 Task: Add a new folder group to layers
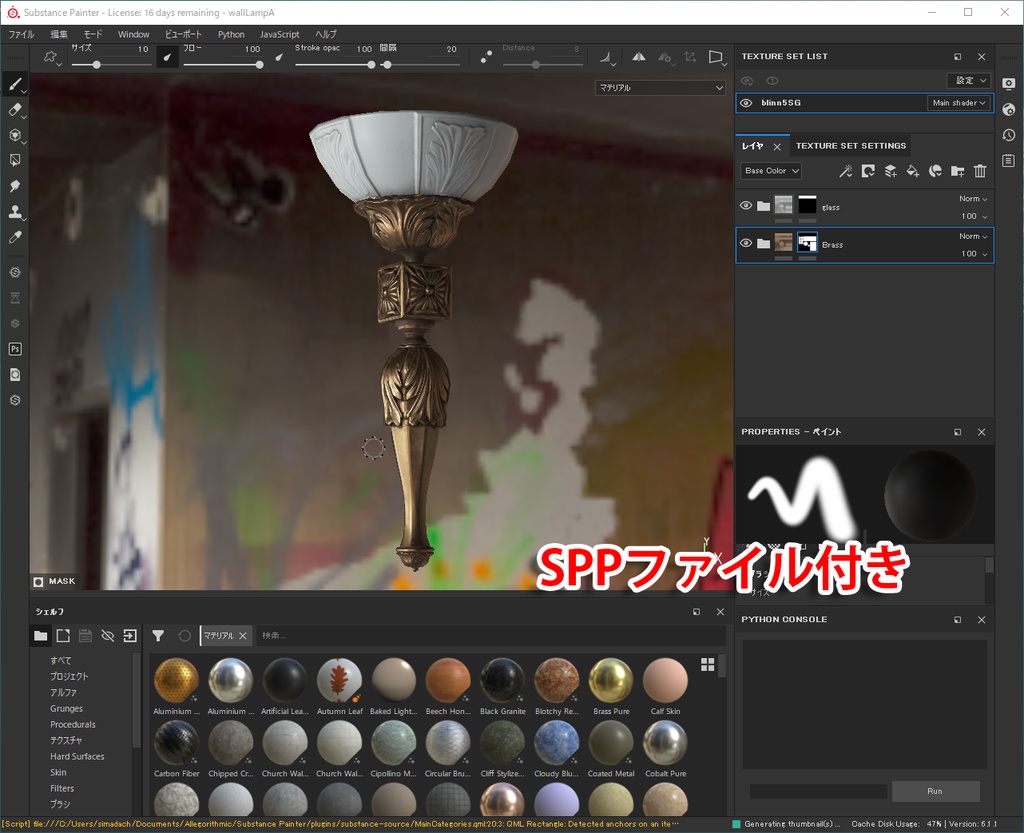(957, 171)
